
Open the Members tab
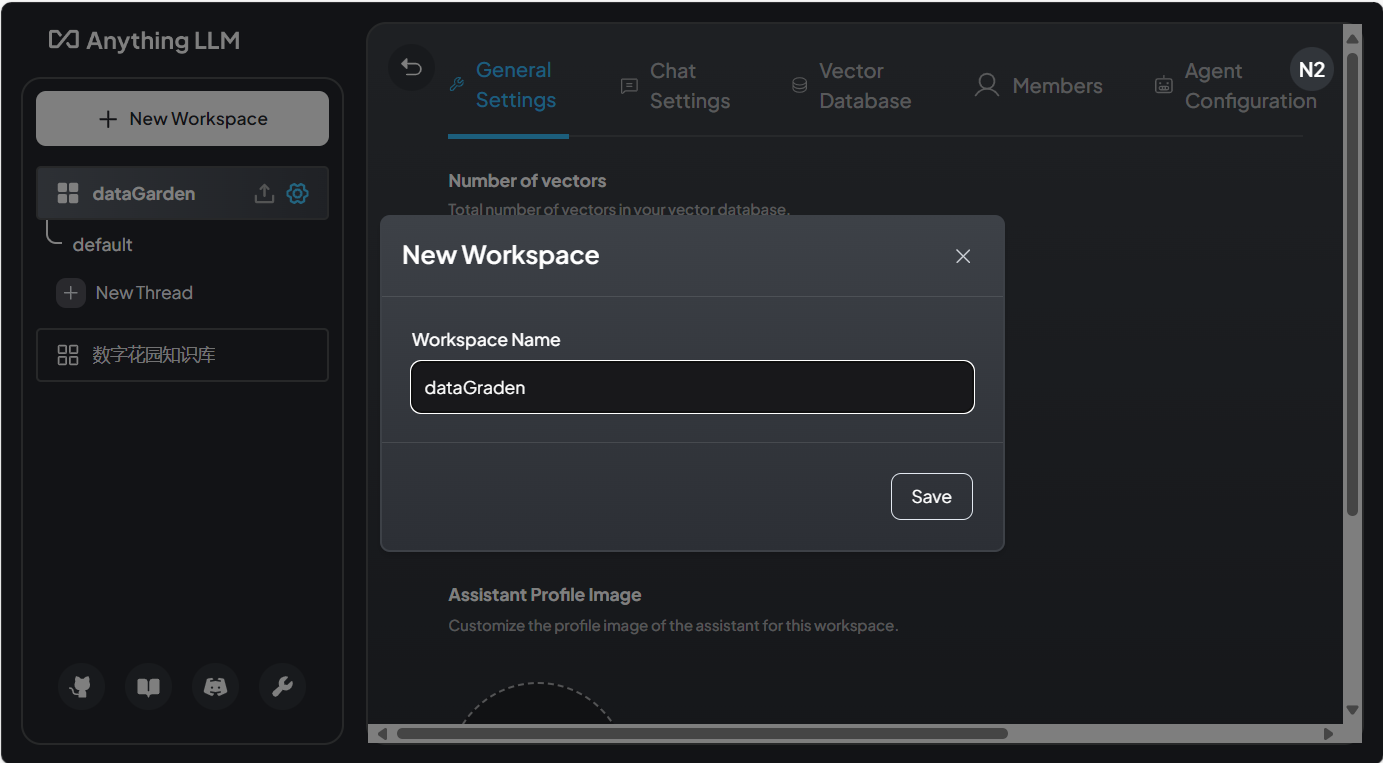coord(1039,86)
